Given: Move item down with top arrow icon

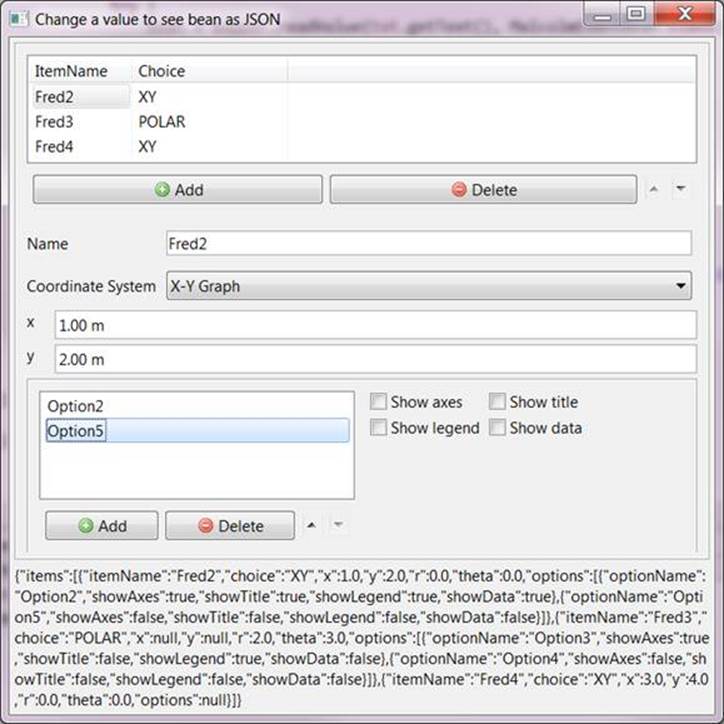Looking at the screenshot, I should 681,189.
